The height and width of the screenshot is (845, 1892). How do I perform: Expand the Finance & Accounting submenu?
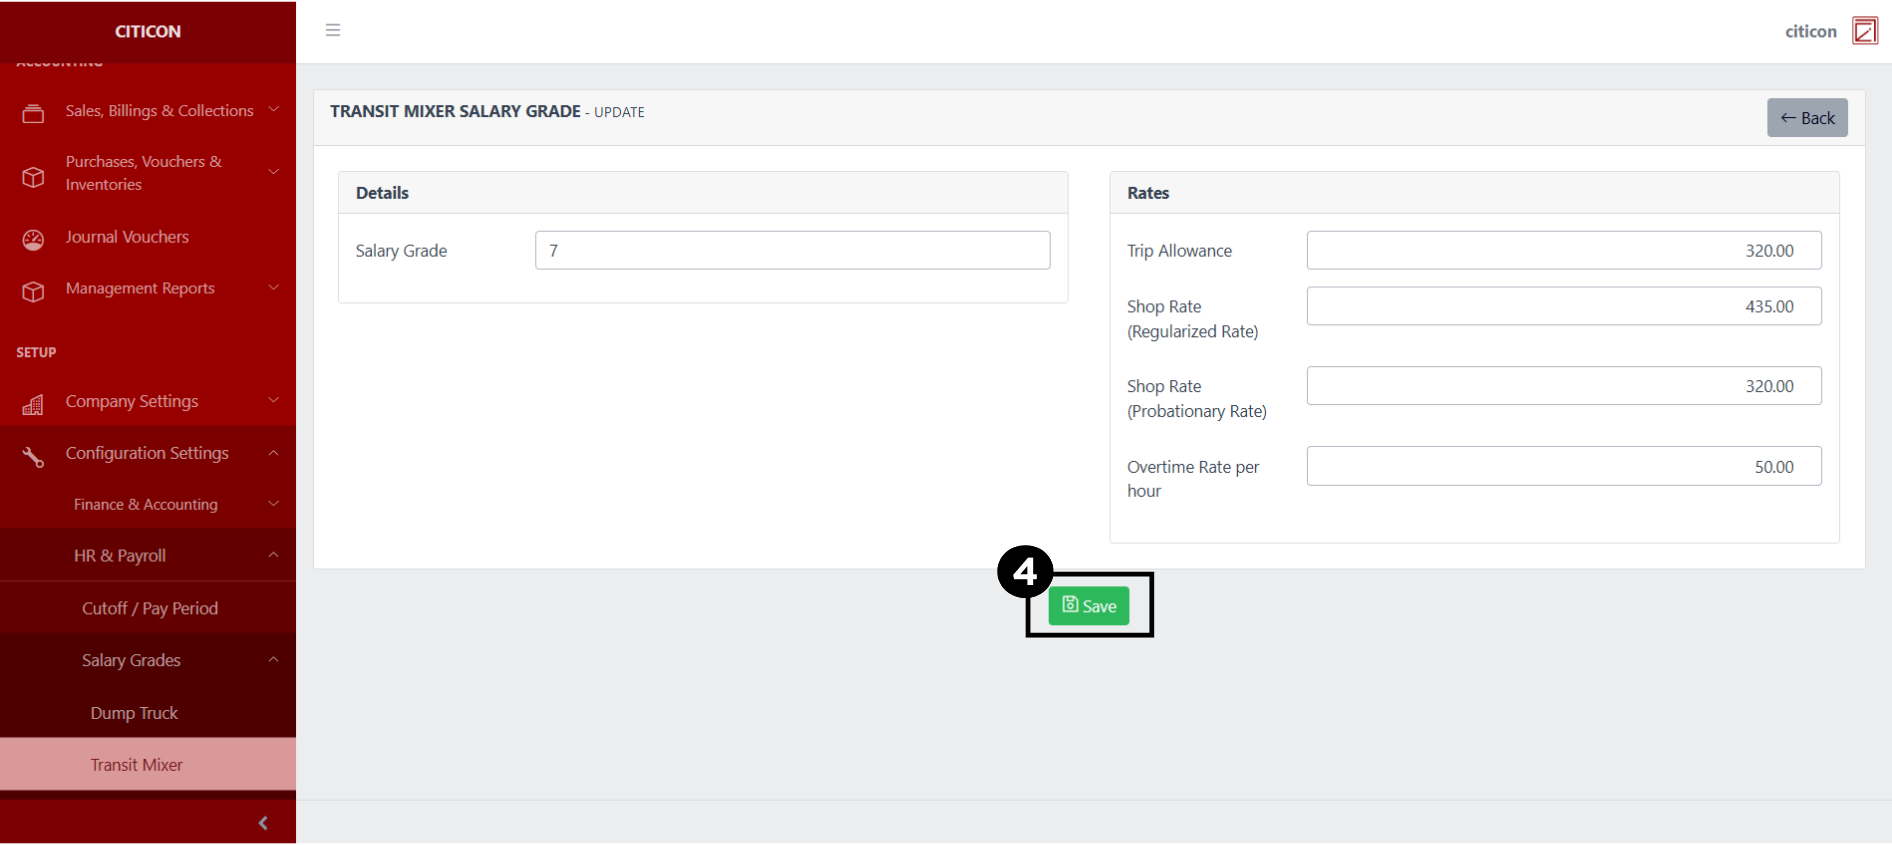click(273, 503)
